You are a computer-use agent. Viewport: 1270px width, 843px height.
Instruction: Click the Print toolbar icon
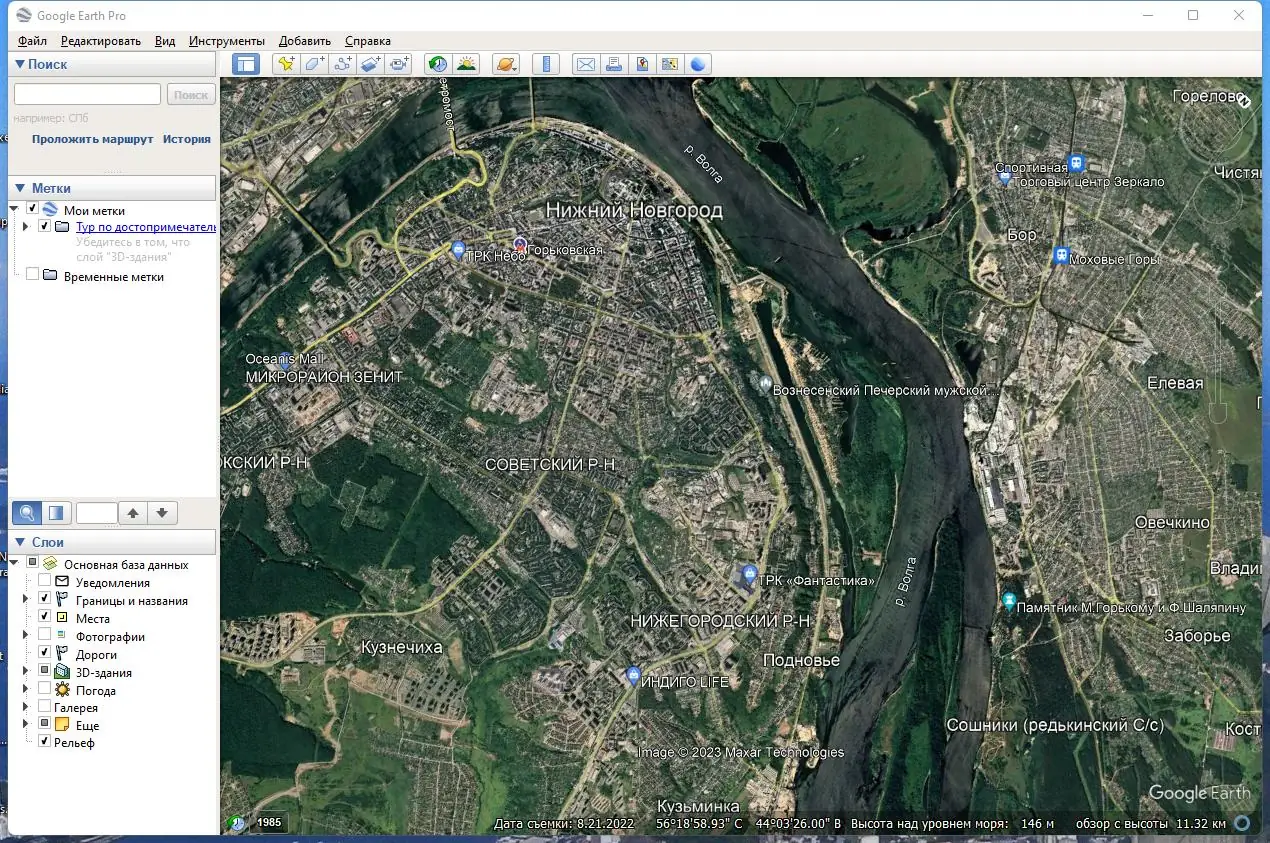pos(614,64)
